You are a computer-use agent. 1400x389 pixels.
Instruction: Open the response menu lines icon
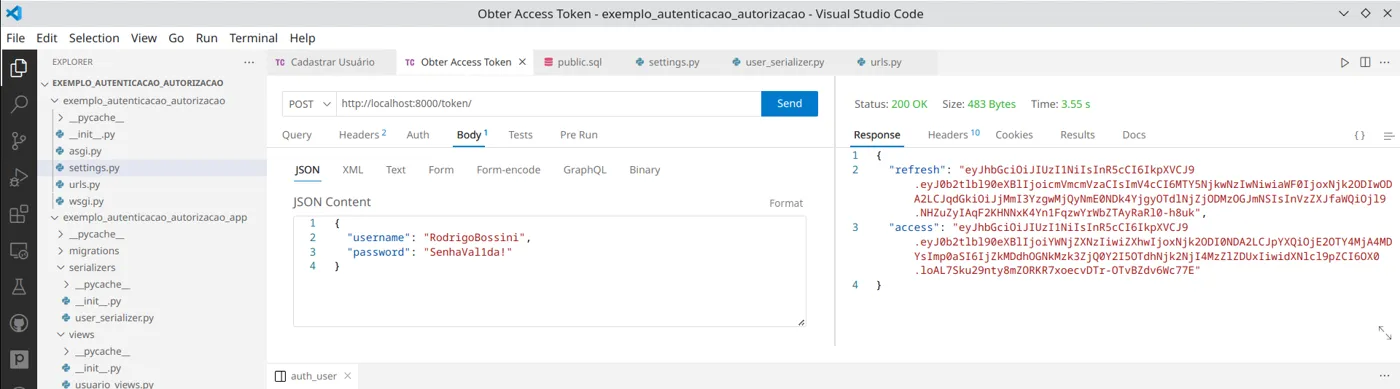coord(1388,135)
